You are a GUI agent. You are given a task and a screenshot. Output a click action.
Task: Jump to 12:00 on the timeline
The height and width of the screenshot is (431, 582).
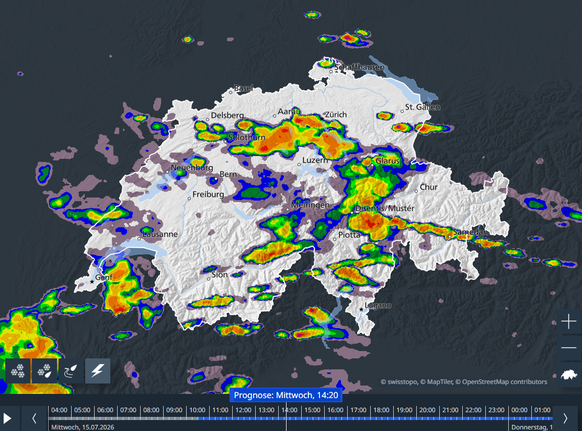[x=243, y=410]
